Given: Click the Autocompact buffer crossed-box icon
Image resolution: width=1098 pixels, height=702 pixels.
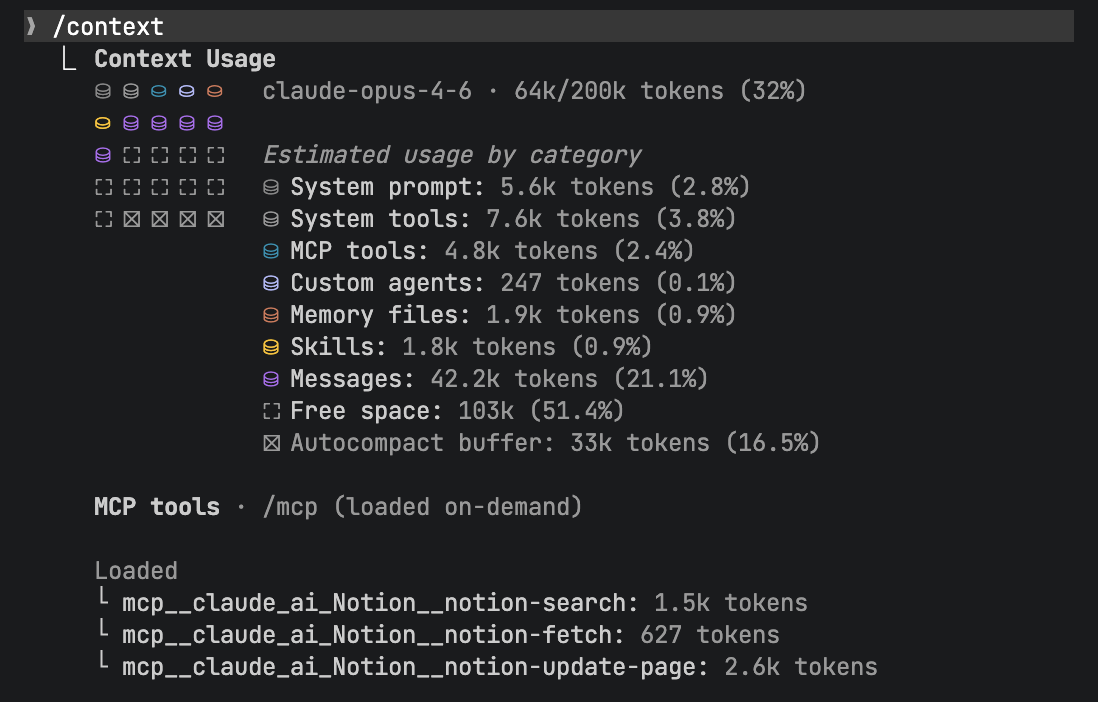Looking at the screenshot, I should [x=270, y=443].
